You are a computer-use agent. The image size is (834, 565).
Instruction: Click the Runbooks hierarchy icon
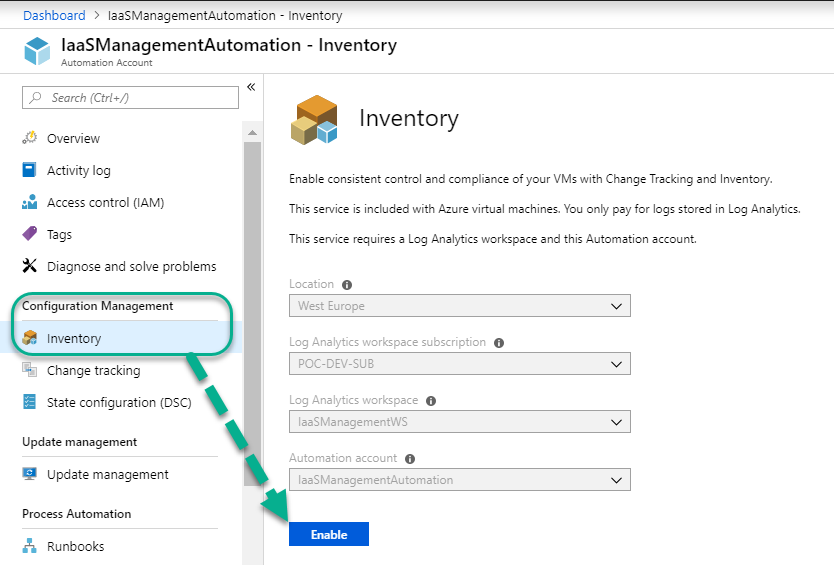pos(30,546)
